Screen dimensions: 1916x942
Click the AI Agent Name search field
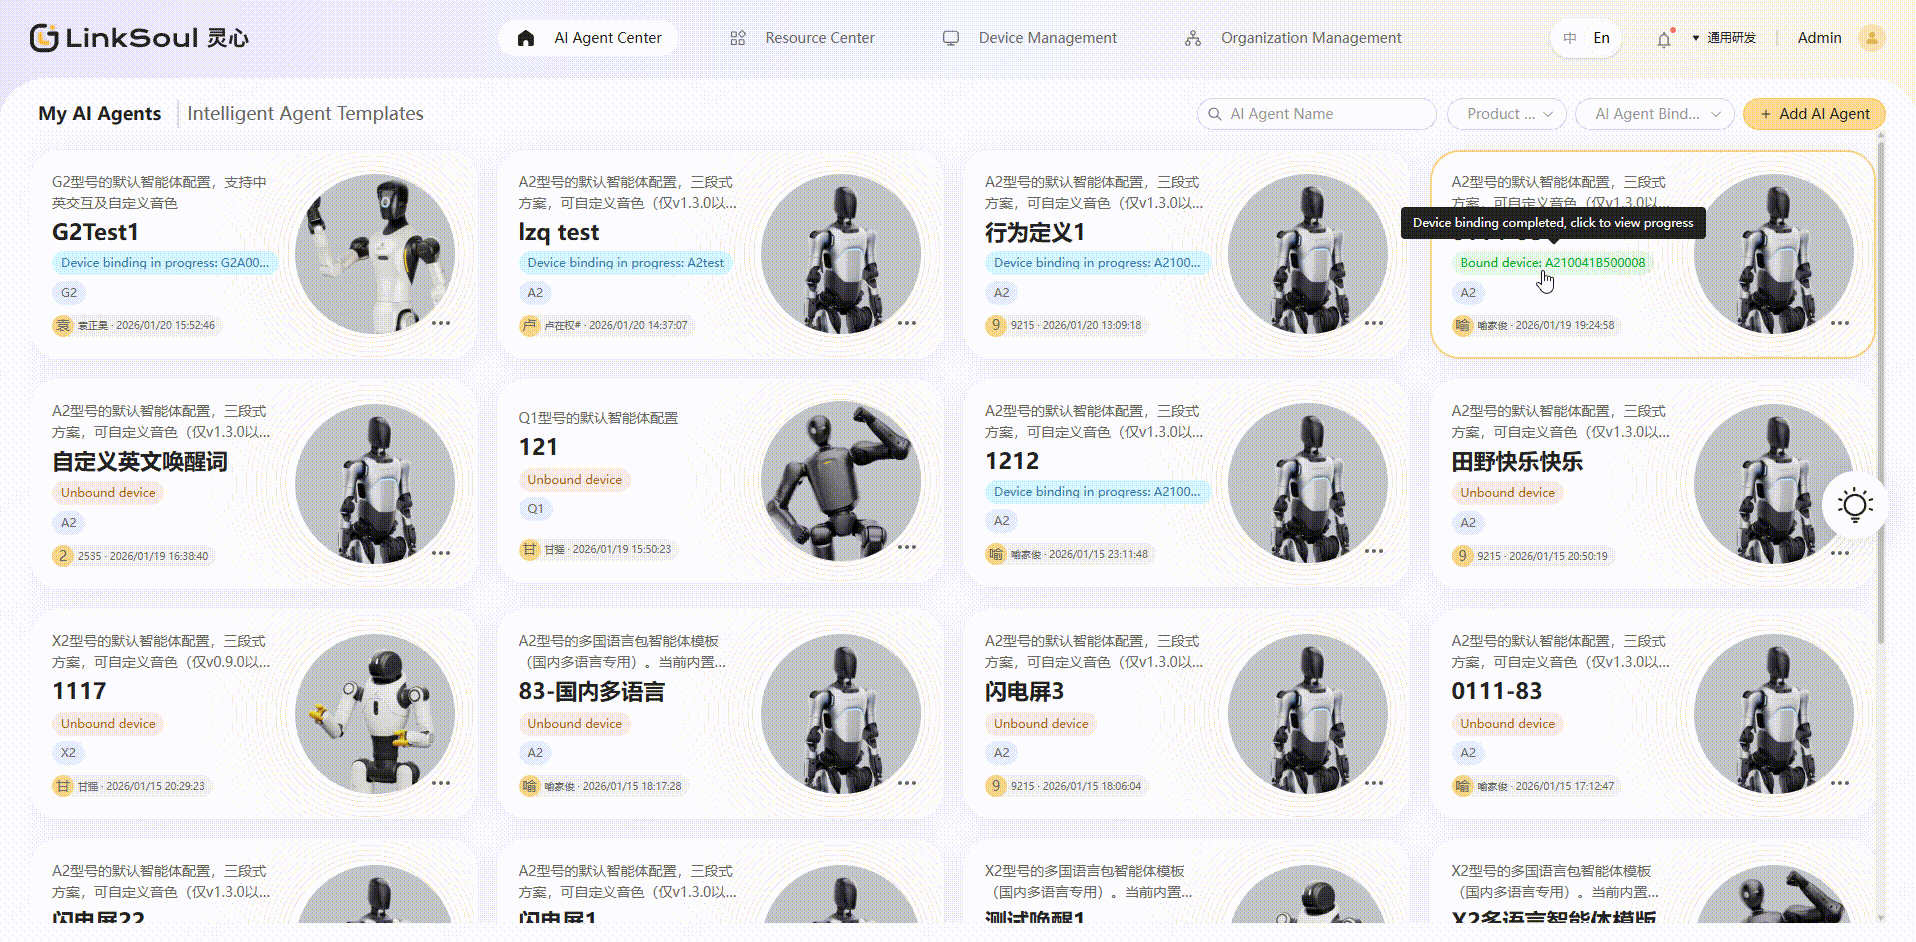click(x=1316, y=114)
